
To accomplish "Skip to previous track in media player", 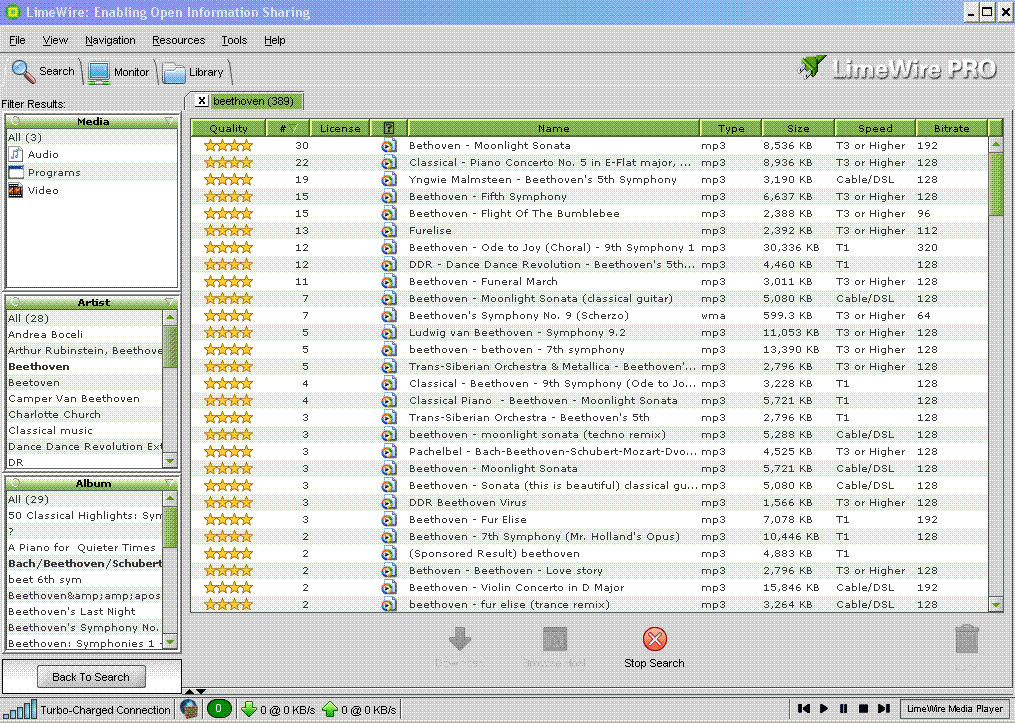I will click(804, 709).
